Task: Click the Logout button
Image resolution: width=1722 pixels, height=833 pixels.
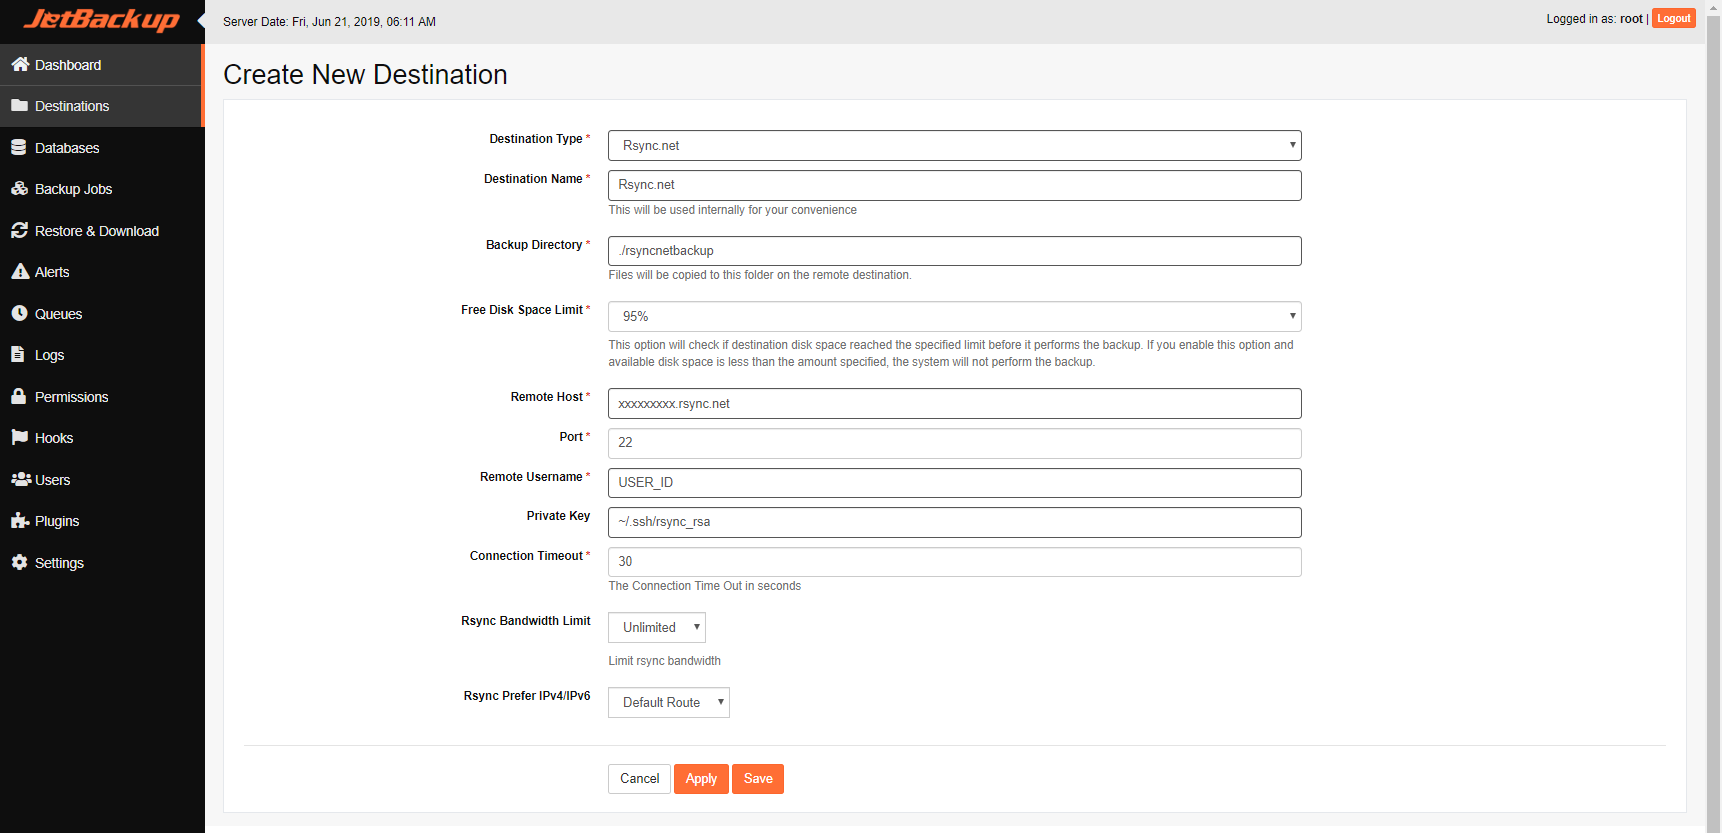Action: pos(1673,19)
